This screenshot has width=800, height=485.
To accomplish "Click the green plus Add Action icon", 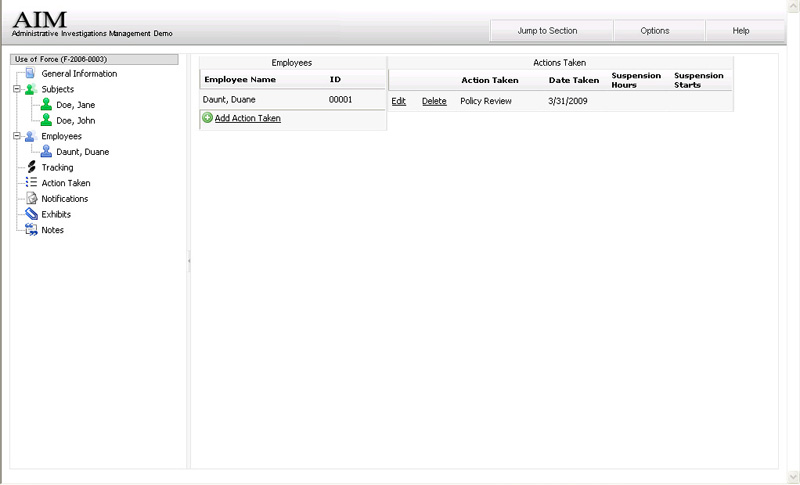I will pyautogui.click(x=207, y=118).
